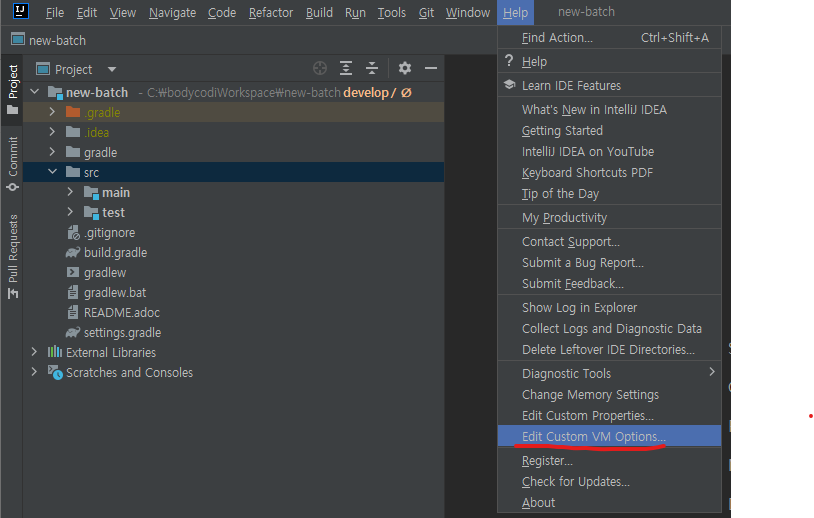Click the .idea folder icon
The image size is (814, 518).
[73, 132]
